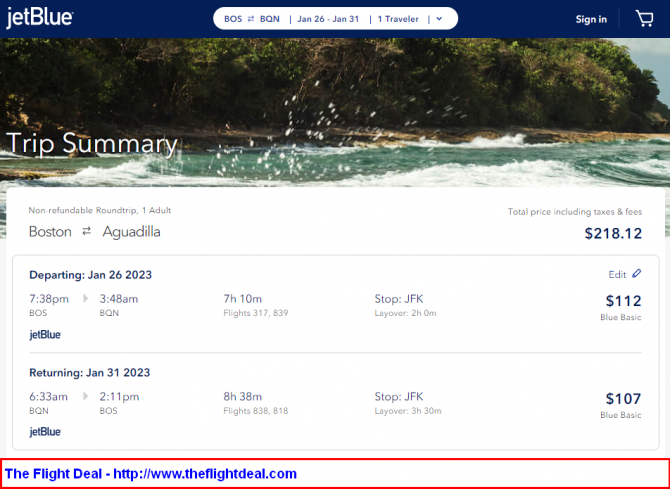Click the Boston city name
Viewport: 670px width, 489px height.
coord(50,232)
